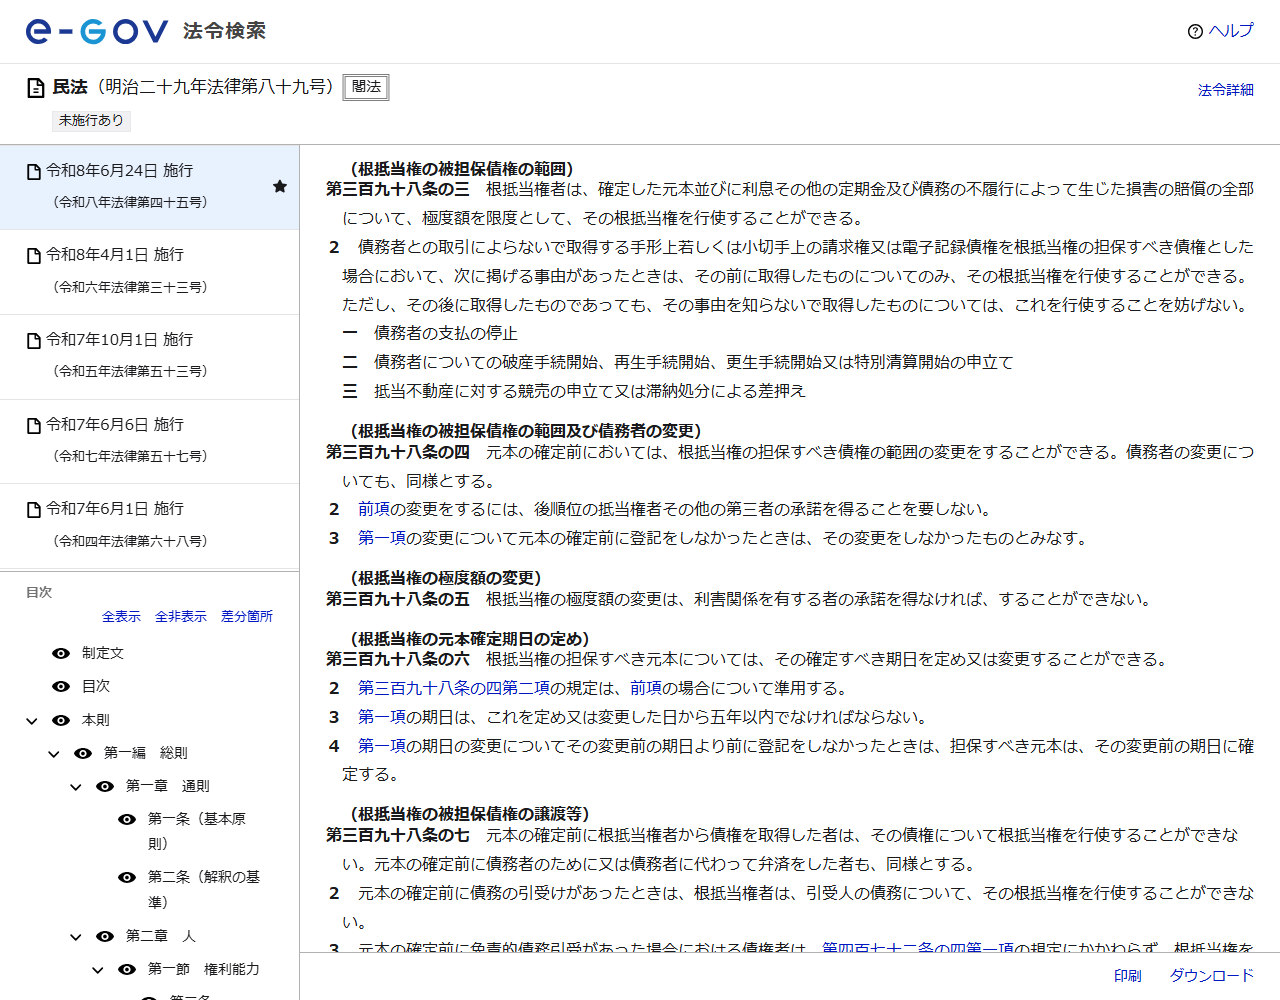Open 法令詳細 link
The width and height of the screenshot is (1280, 1000).
1226,90
